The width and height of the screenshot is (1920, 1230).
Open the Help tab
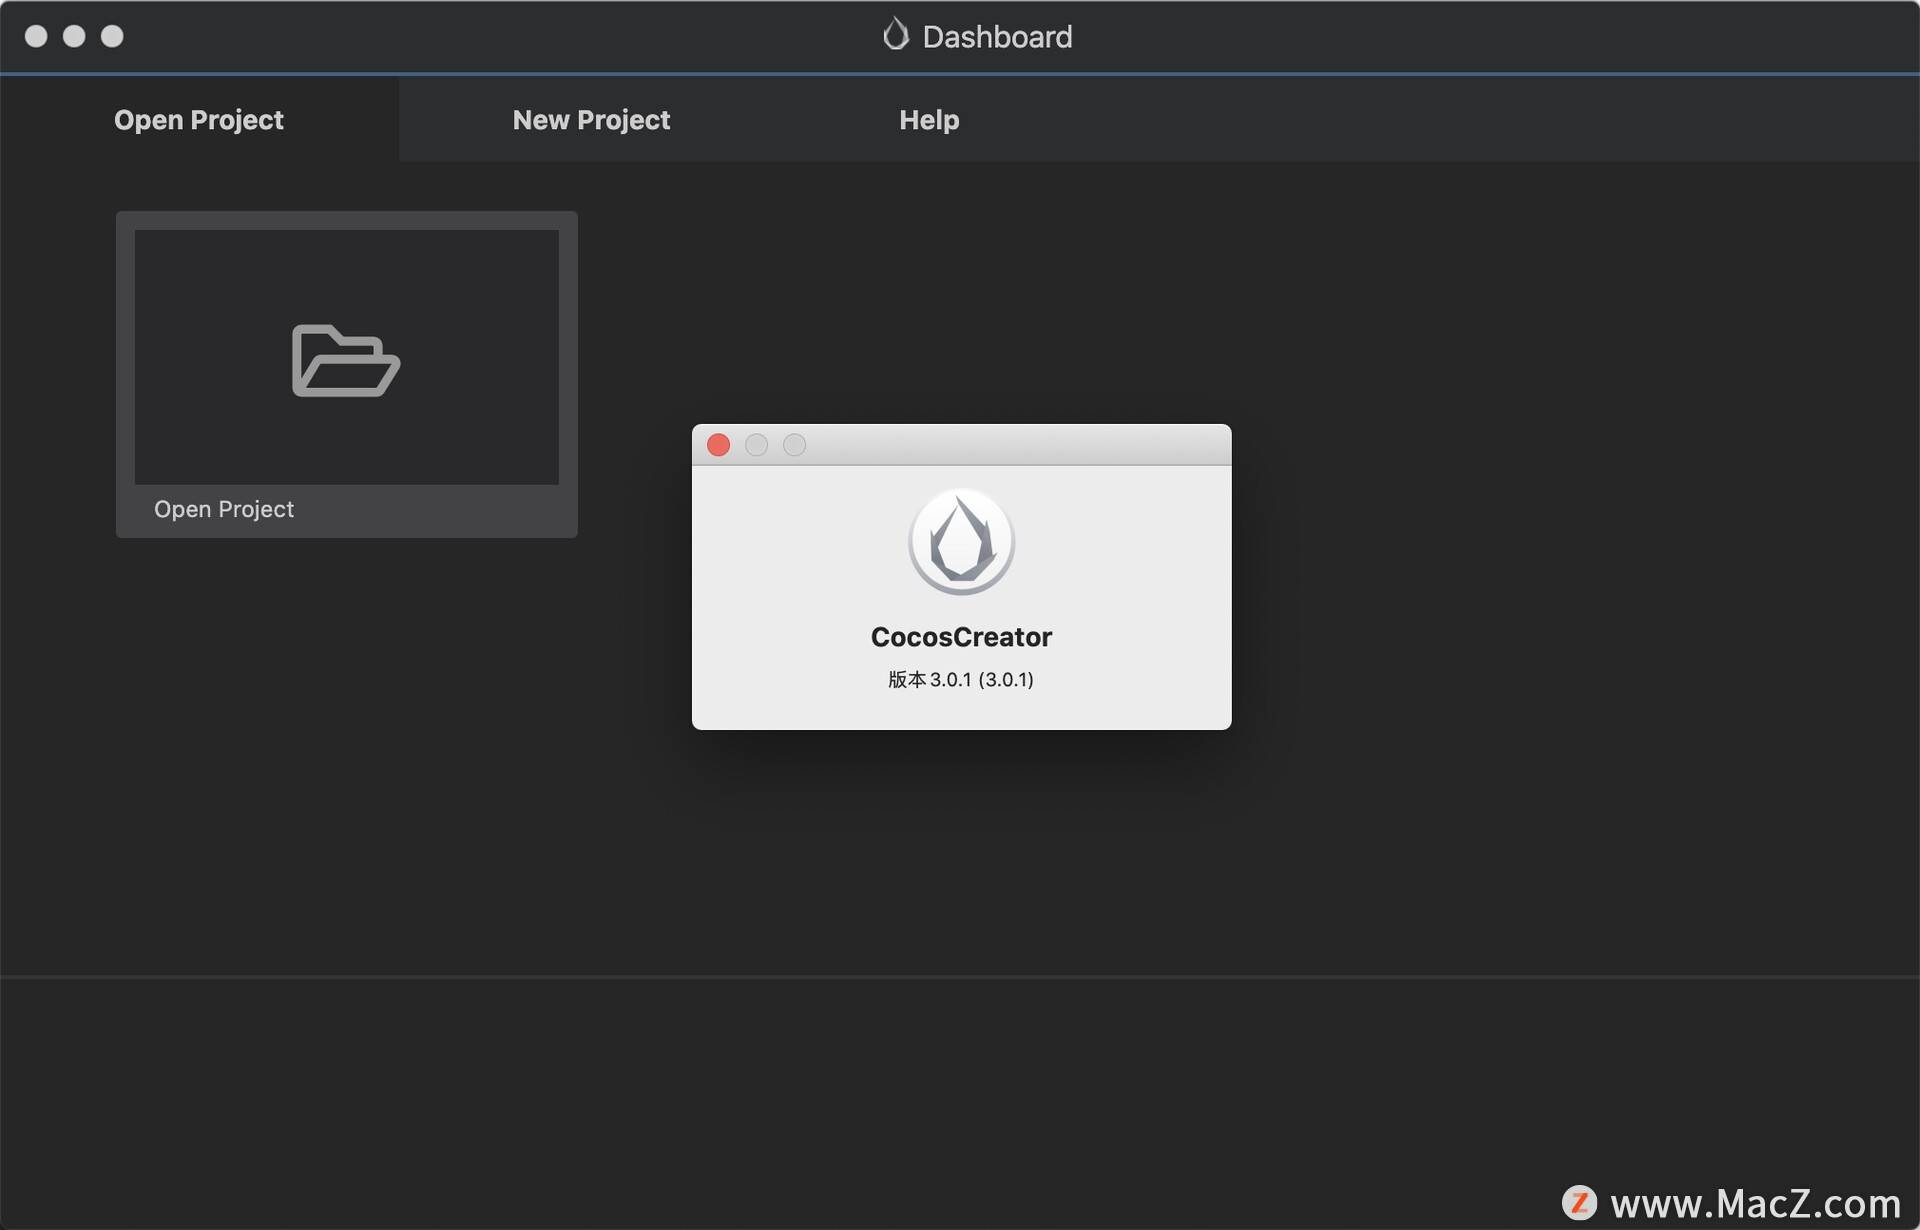click(x=929, y=120)
